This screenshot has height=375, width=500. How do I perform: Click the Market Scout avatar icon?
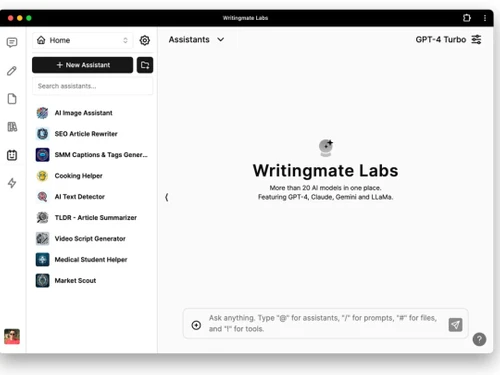(42, 281)
